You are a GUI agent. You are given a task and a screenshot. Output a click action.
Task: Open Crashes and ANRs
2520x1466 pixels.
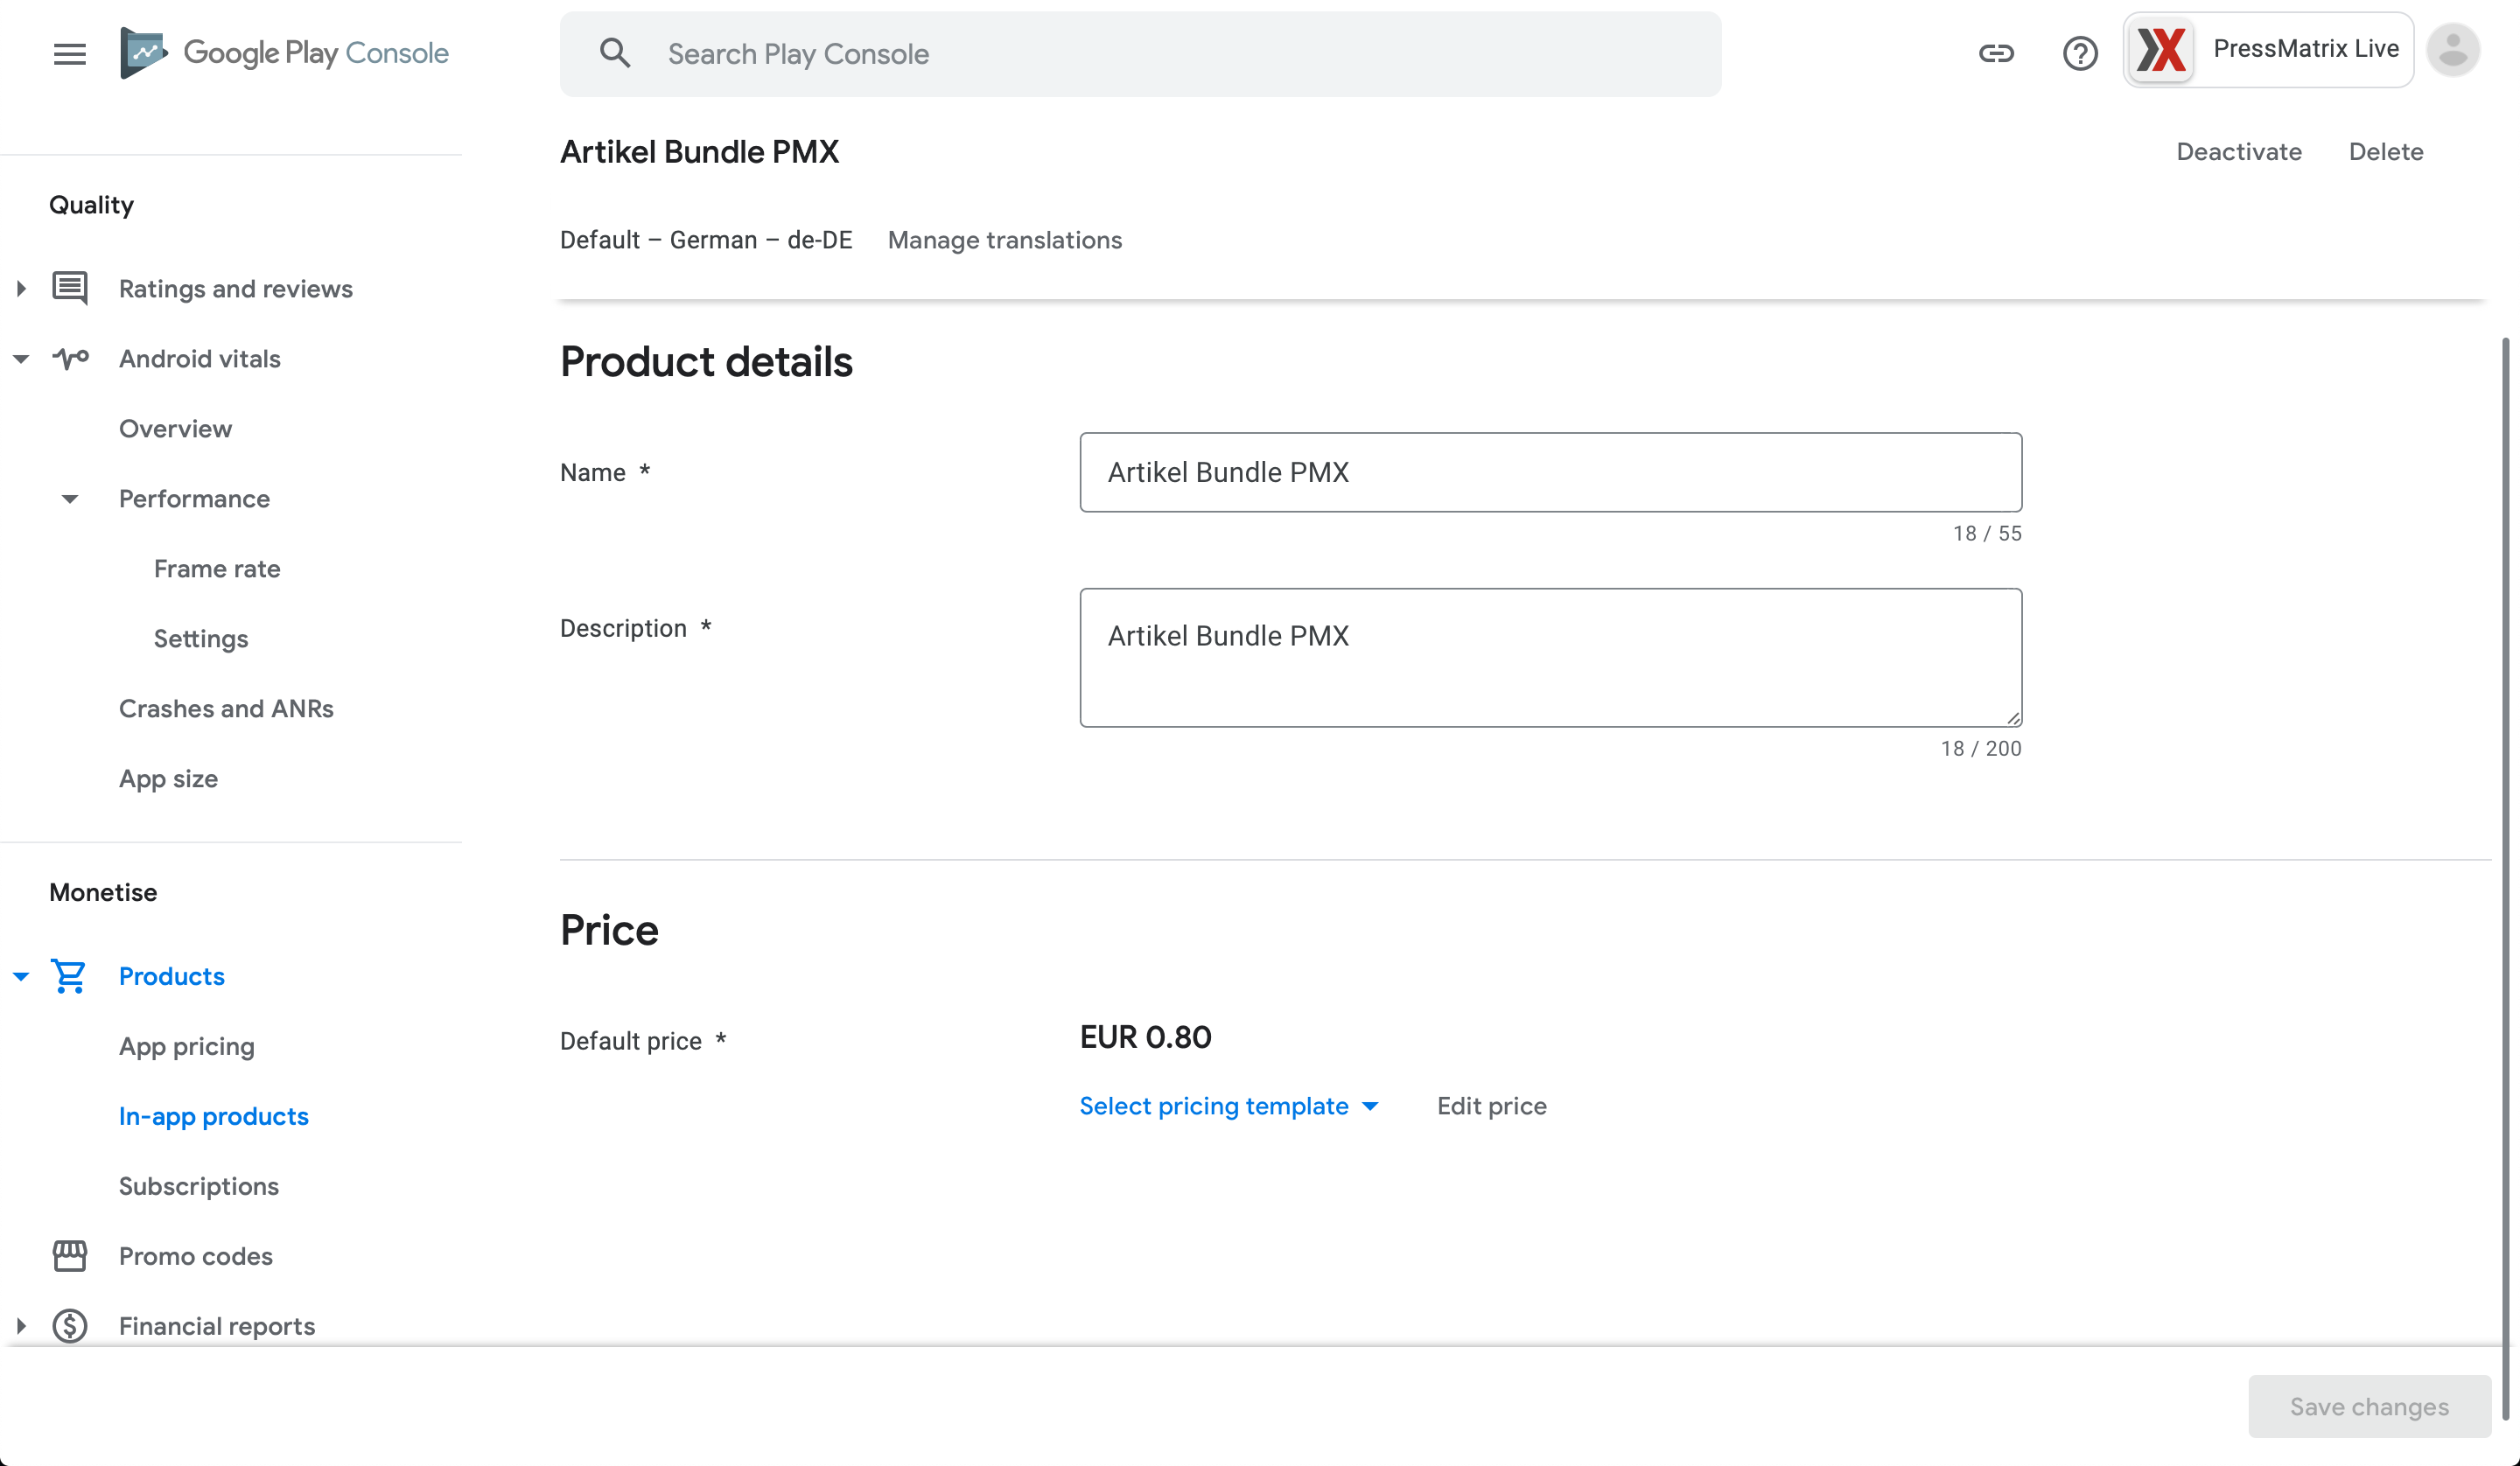coord(226,709)
